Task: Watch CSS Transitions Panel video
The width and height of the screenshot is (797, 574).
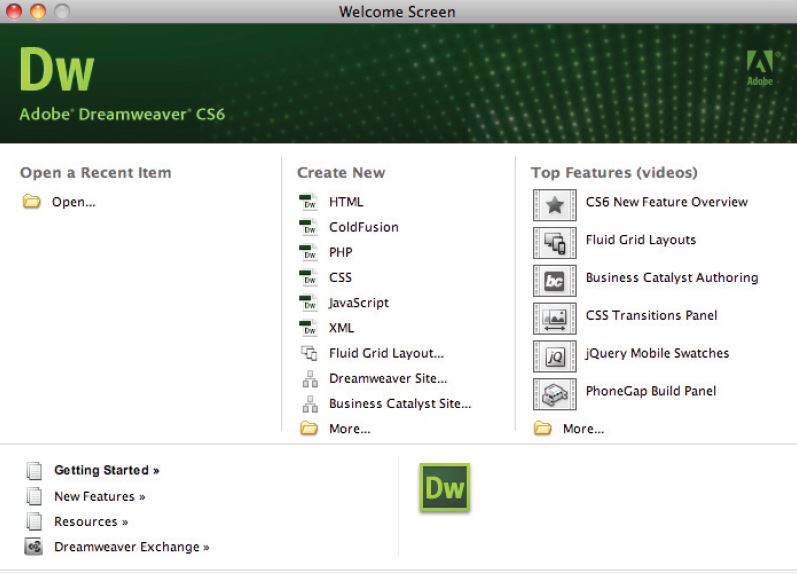Action: [652, 315]
